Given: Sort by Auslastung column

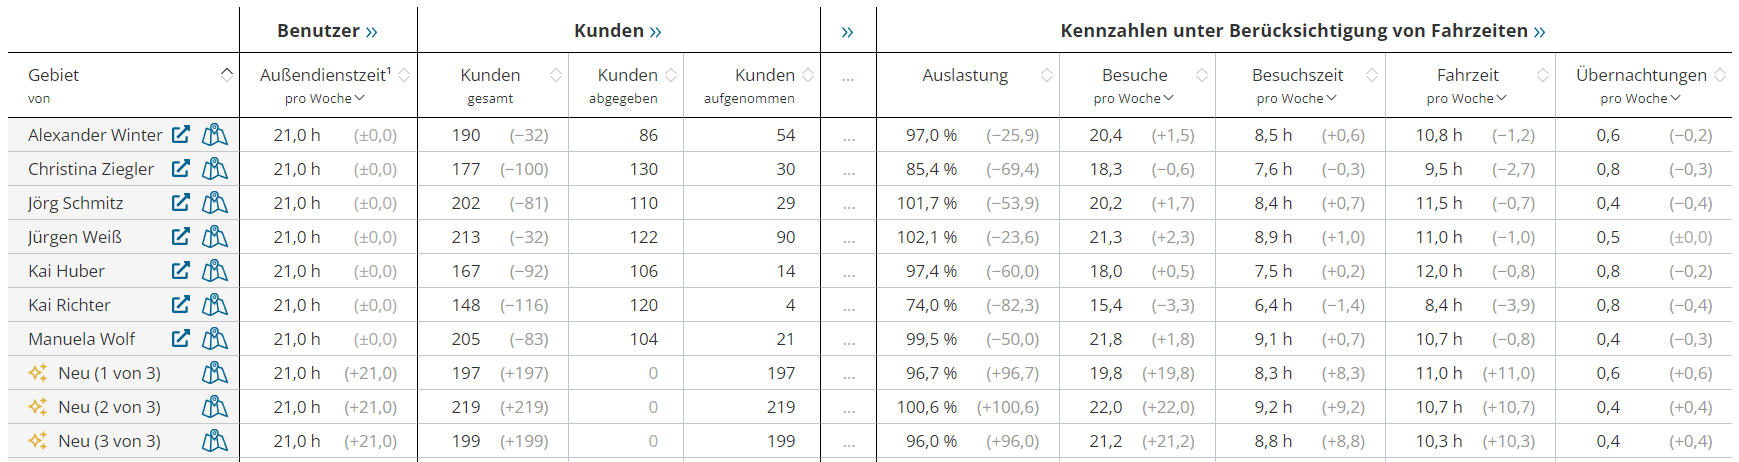Looking at the screenshot, I should (x=1046, y=75).
